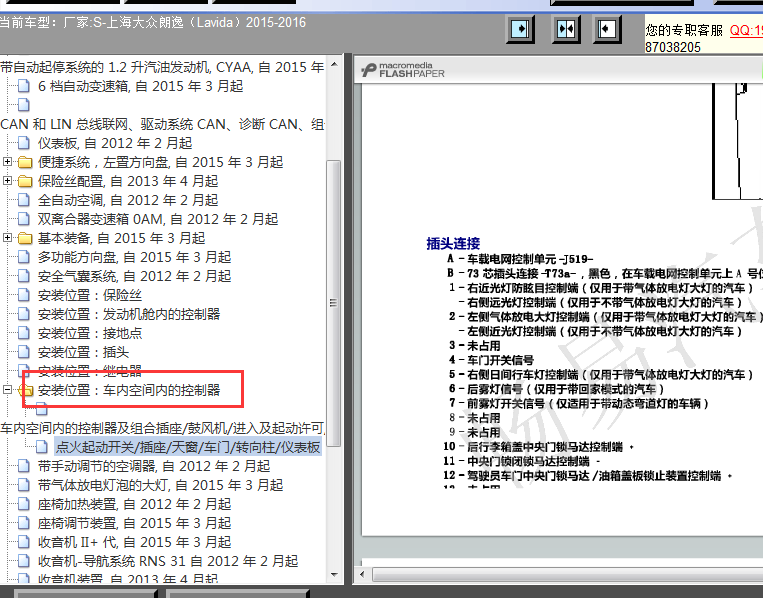Click the right-arrow panel layout icon
763x598 pixels.
pos(520,29)
